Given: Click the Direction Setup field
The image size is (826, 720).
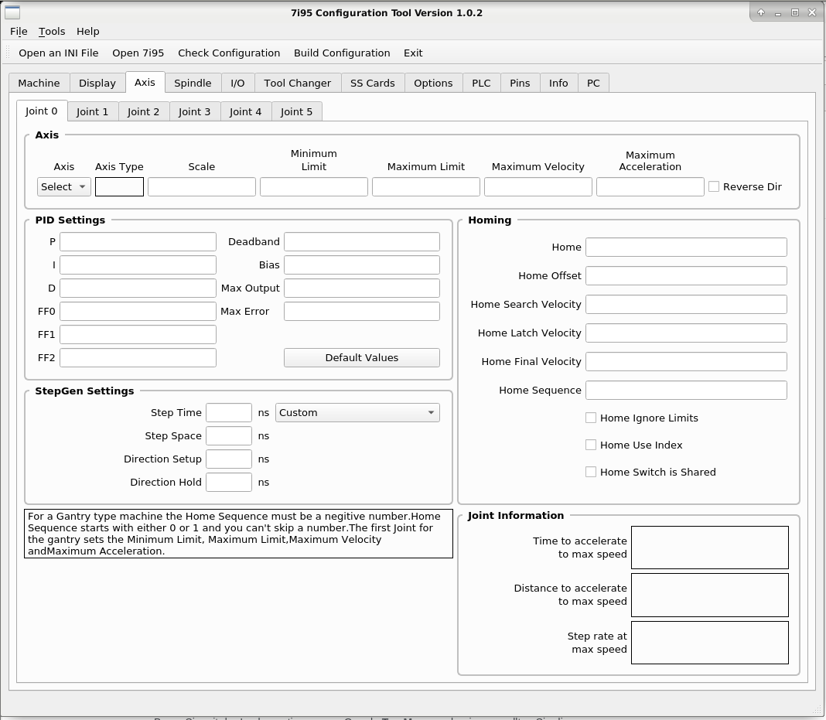Looking at the screenshot, I should [229, 459].
